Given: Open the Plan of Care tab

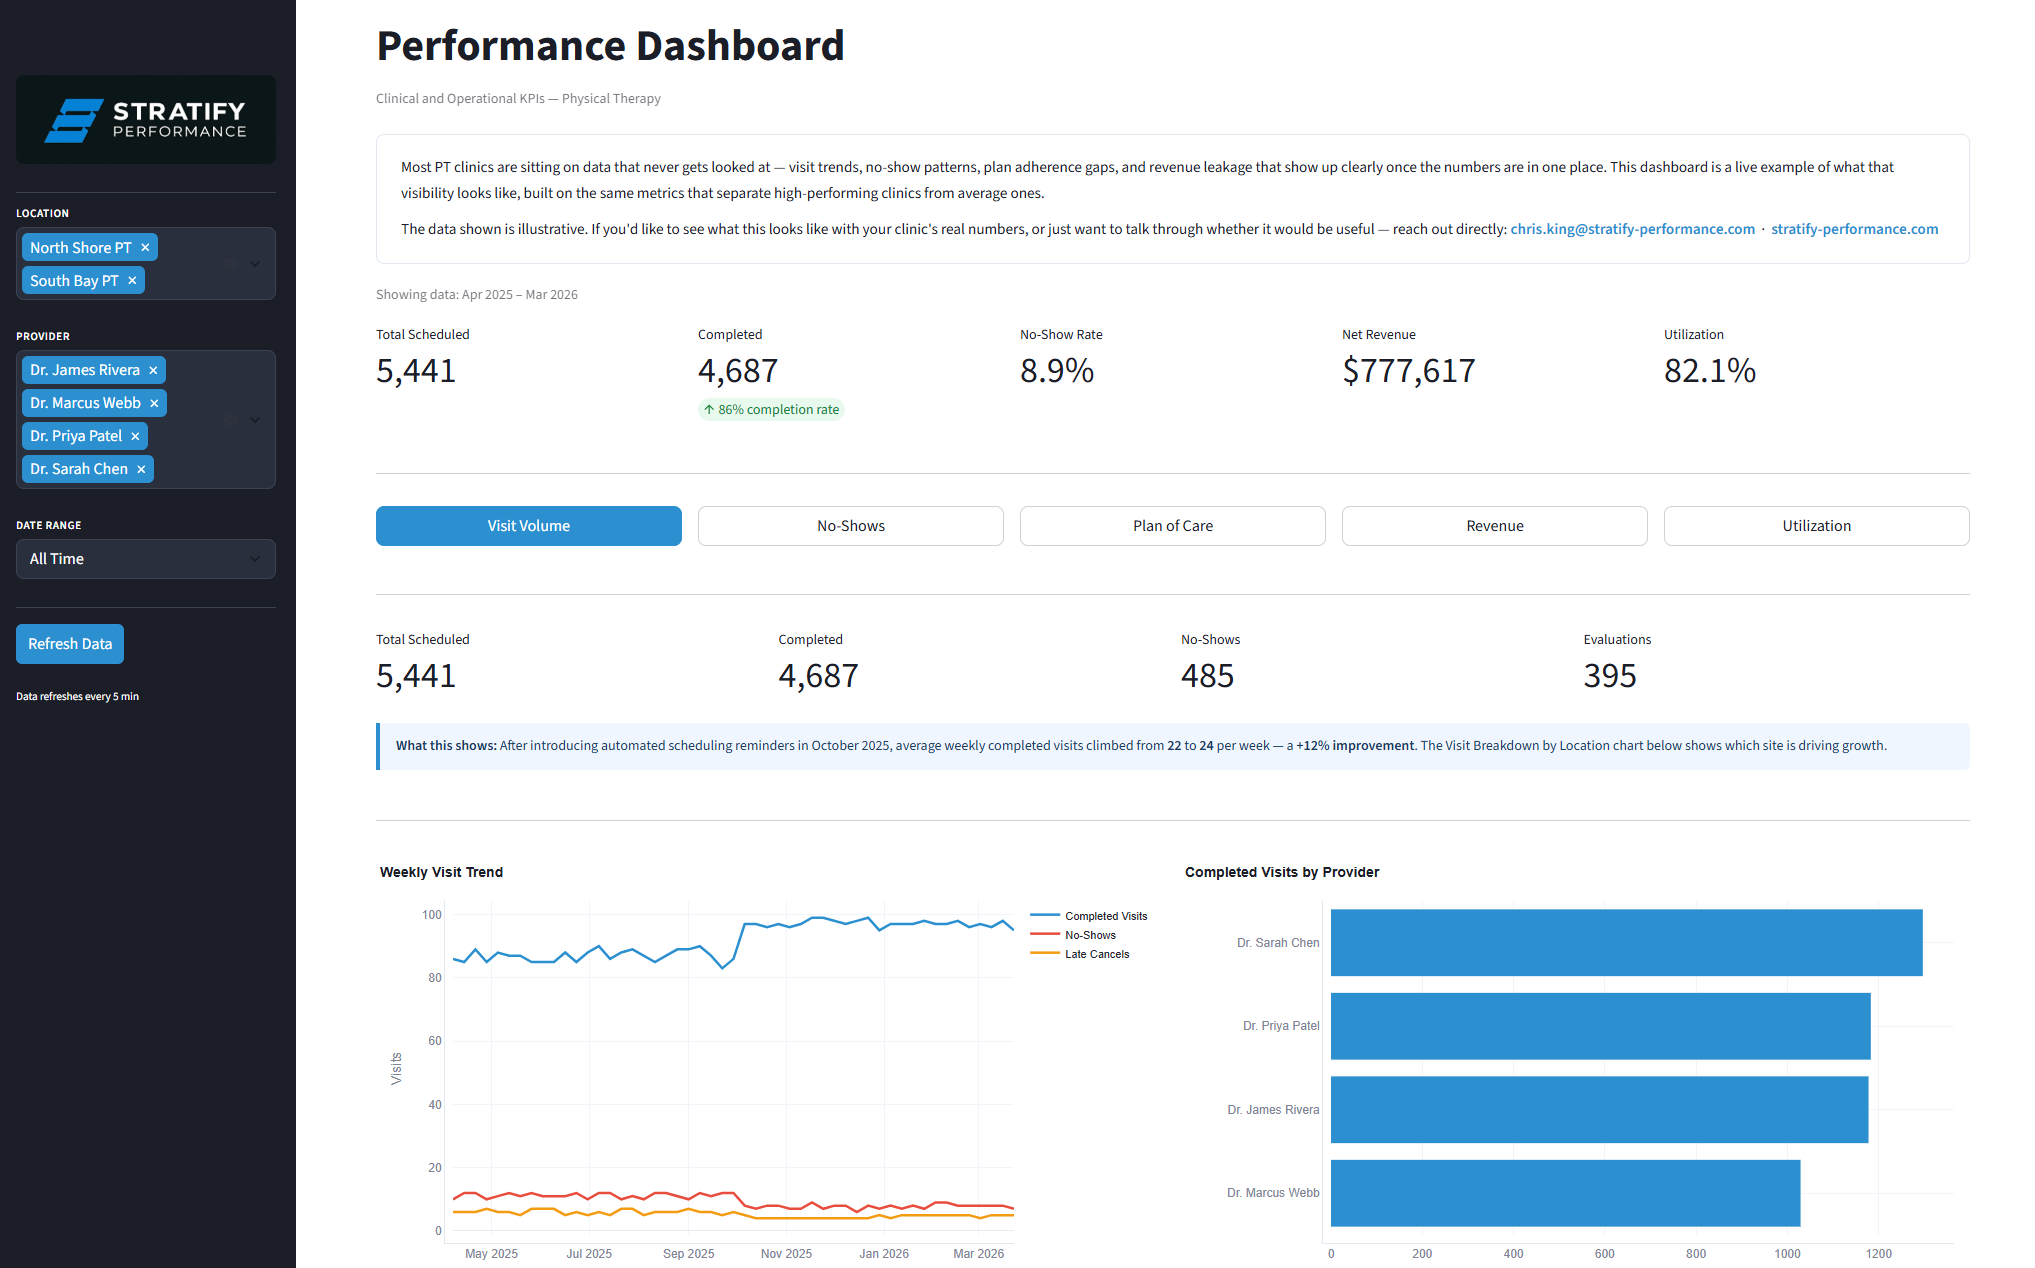Looking at the screenshot, I should click(x=1173, y=526).
